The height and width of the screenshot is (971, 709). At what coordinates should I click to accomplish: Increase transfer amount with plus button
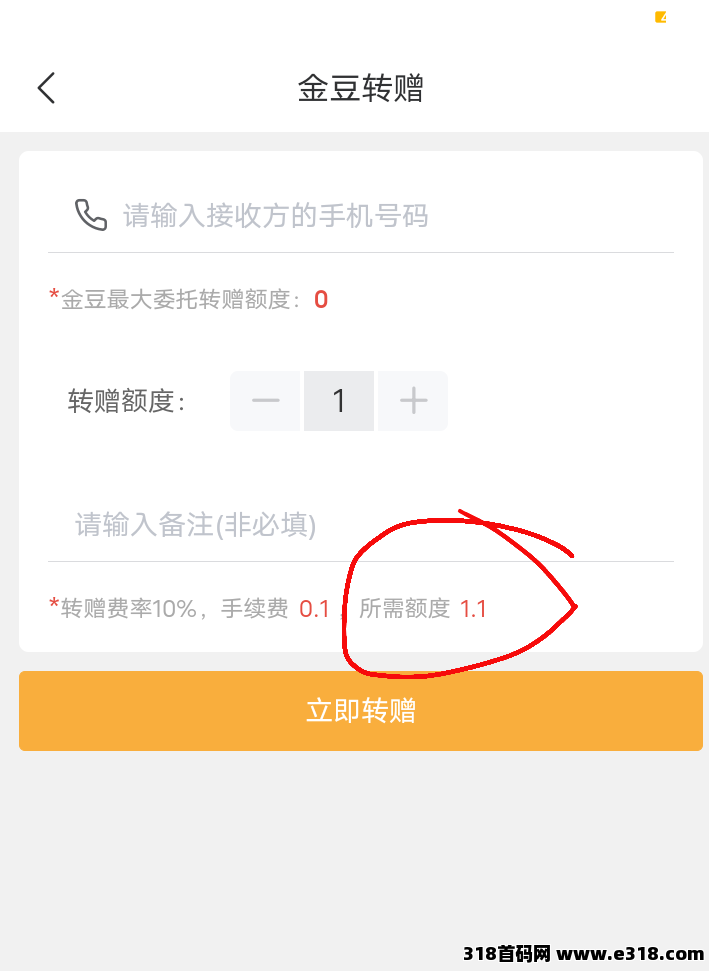413,401
